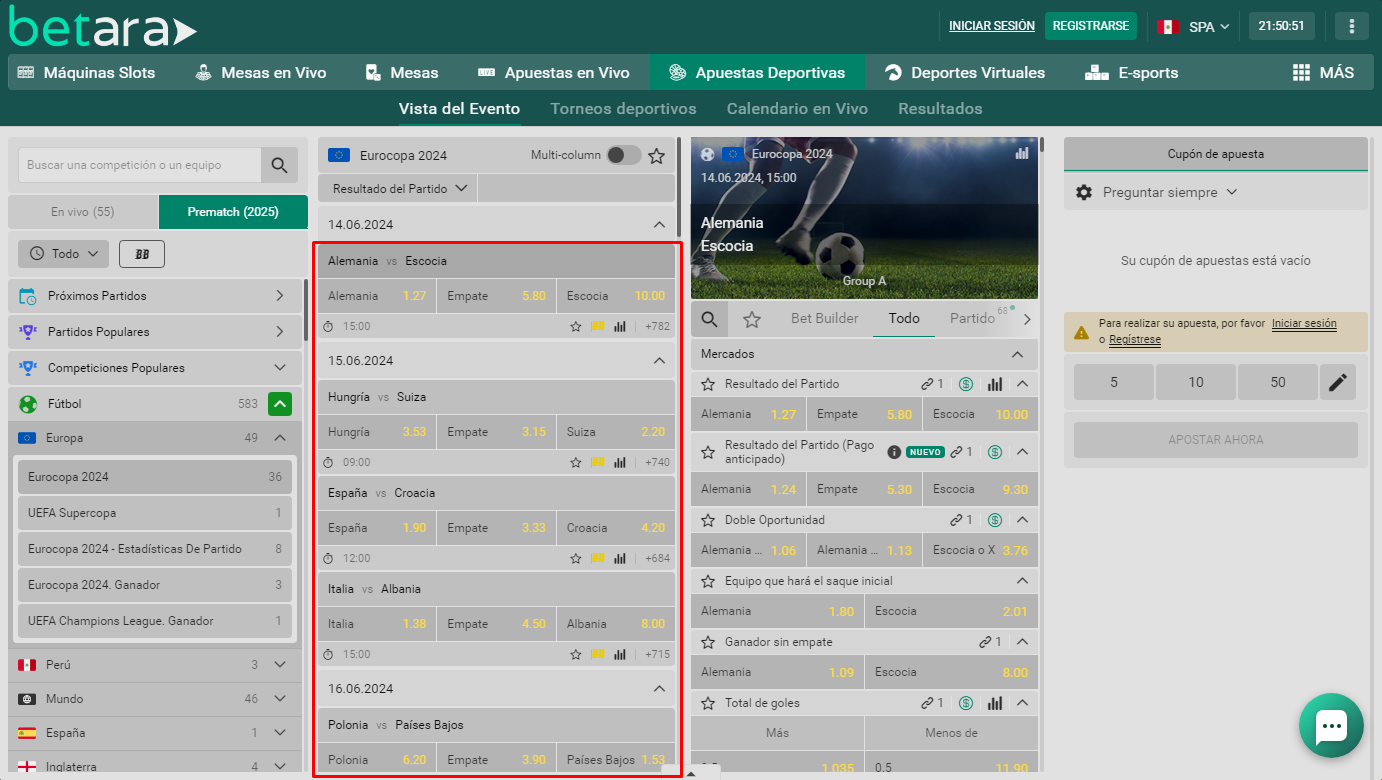Select Prematch (2025) view
The height and width of the screenshot is (780, 1382).
233,212
